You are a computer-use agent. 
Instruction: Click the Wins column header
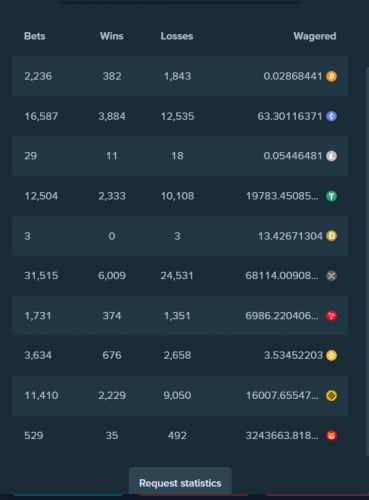(x=112, y=36)
